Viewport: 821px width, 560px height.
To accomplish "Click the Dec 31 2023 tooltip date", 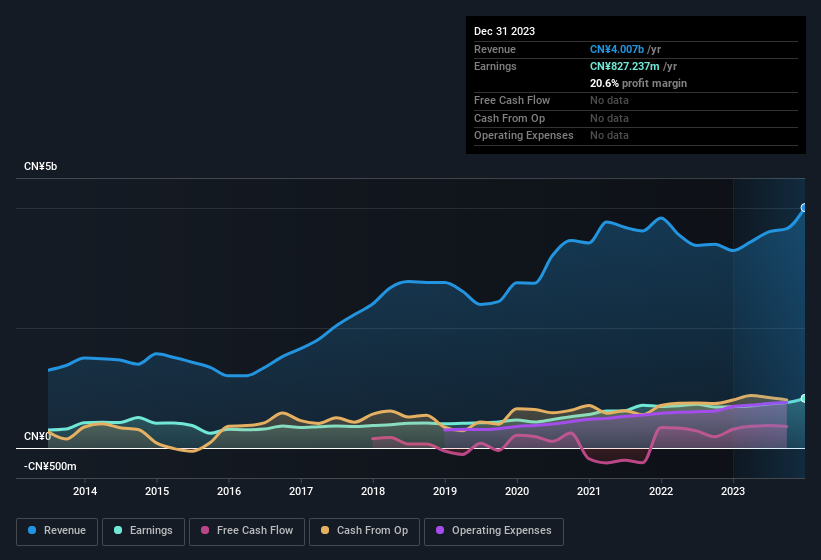I will click(x=504, y=31).
